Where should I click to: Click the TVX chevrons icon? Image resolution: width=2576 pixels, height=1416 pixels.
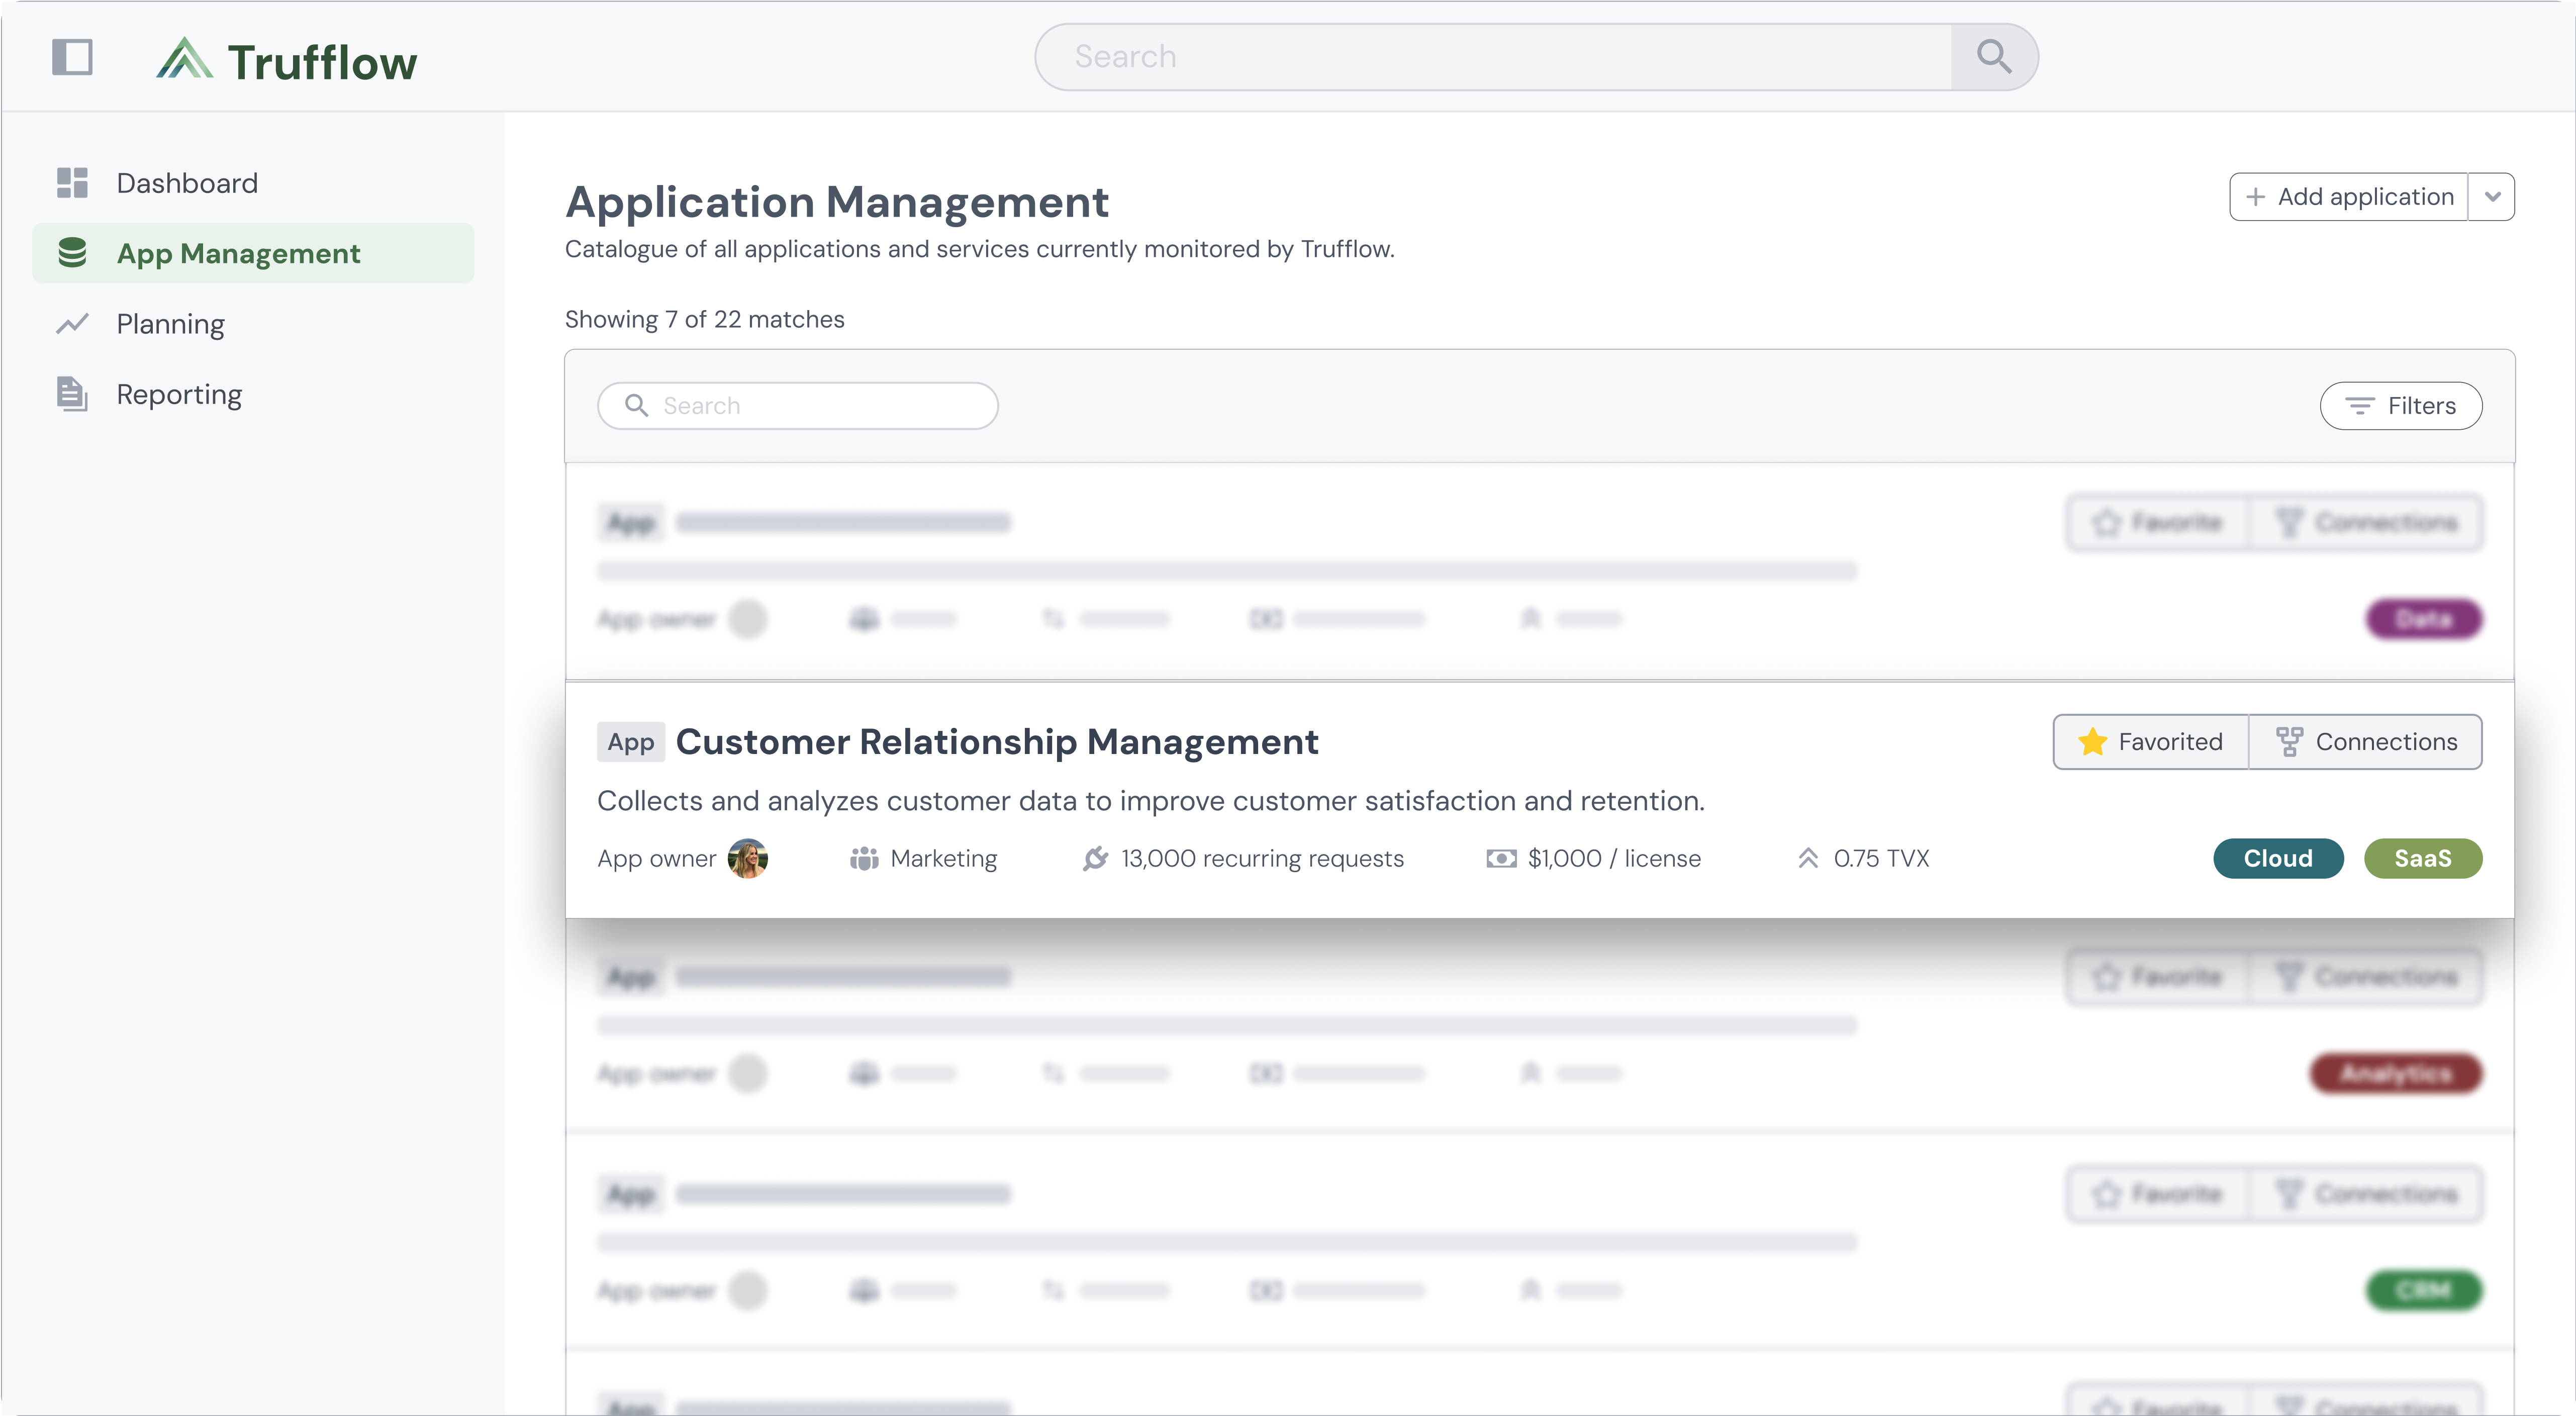click(1808, 859)
